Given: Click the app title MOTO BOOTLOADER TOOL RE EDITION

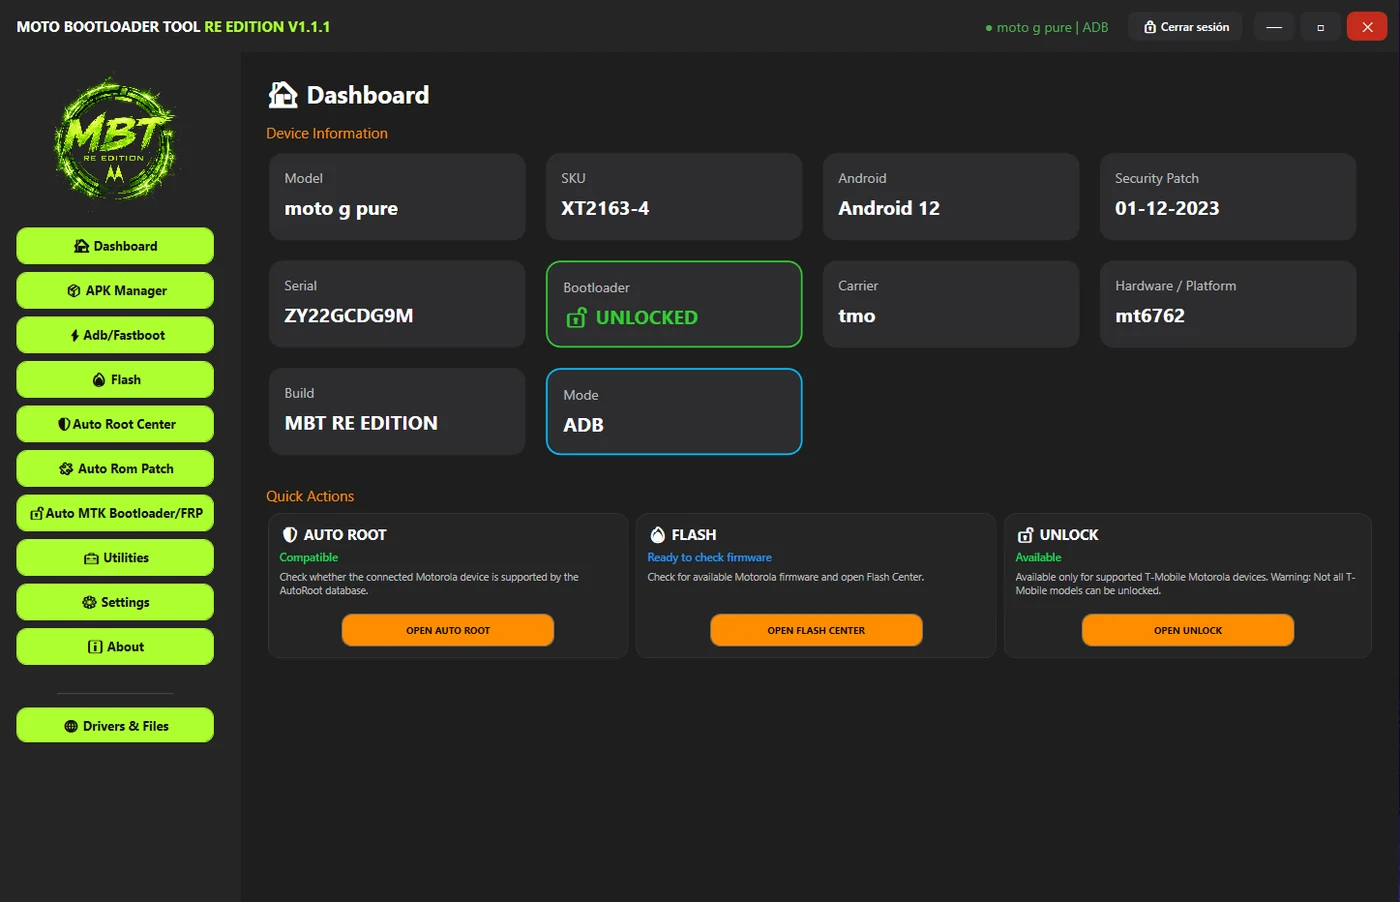Looking at the screenshot, I should (x=173, y=27).
